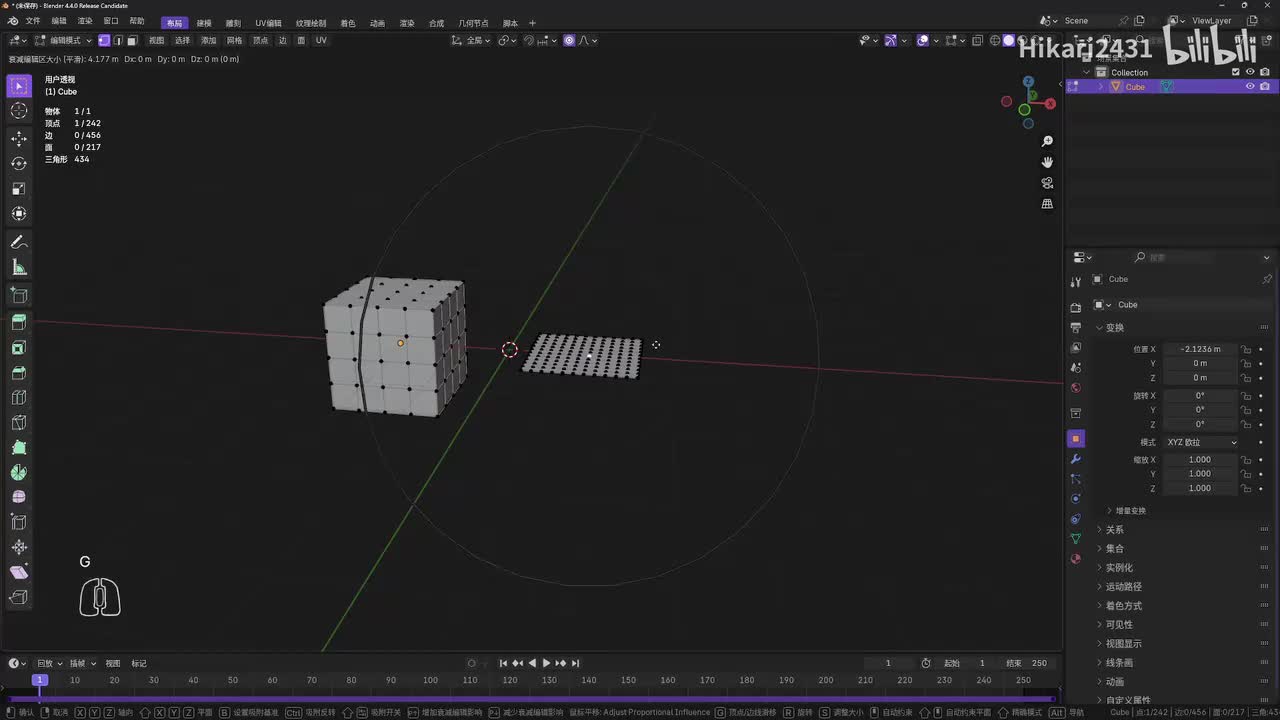Select the Knife tool
This screenshot has width=1280, height=720.
click(19, 423)
